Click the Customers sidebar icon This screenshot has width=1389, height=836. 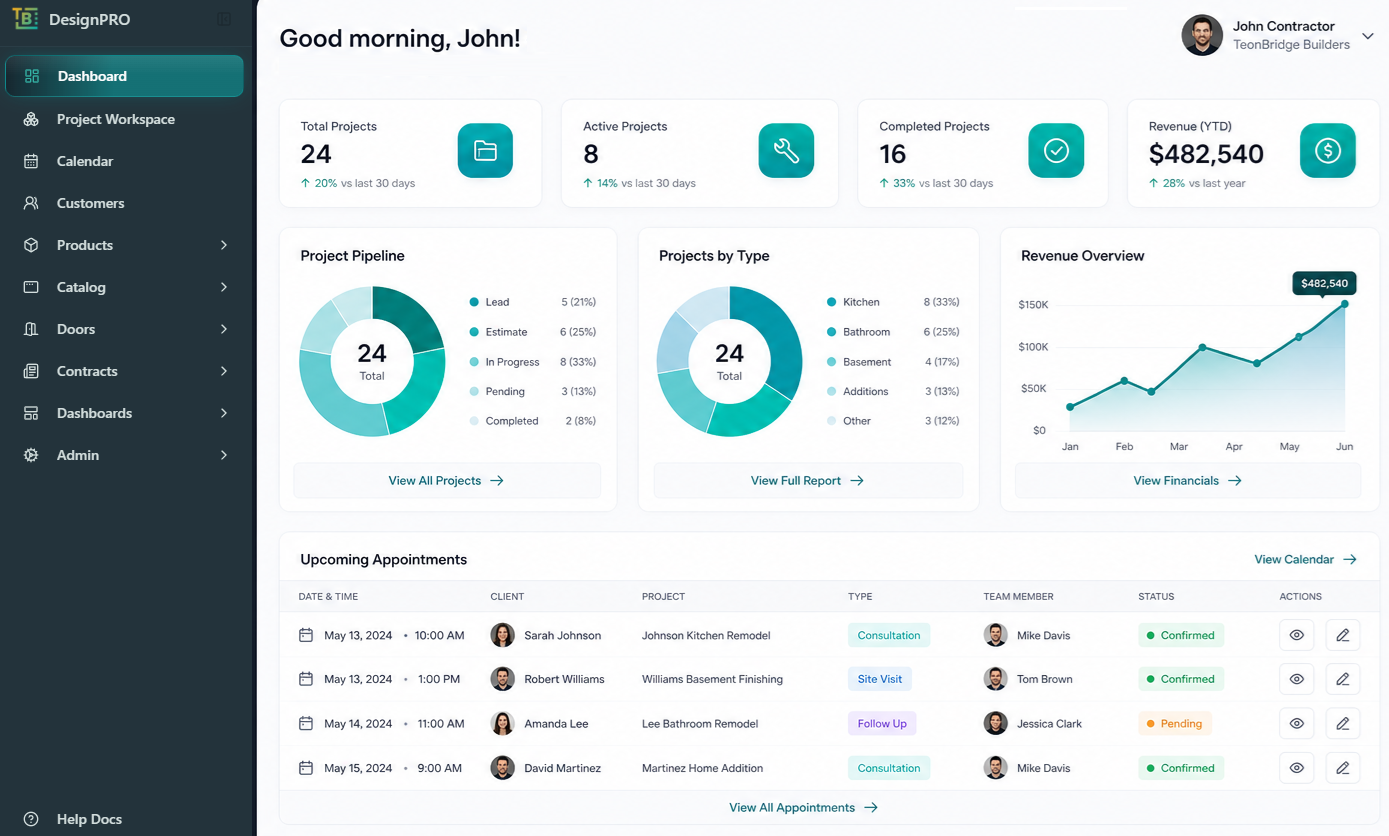click(31, 203)
